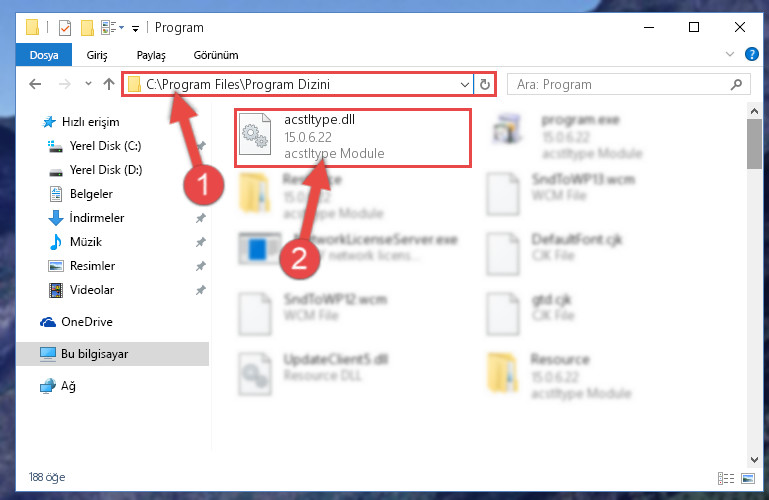
Task: Unpin İndirmeler from quick access
Action: (201, 218)
